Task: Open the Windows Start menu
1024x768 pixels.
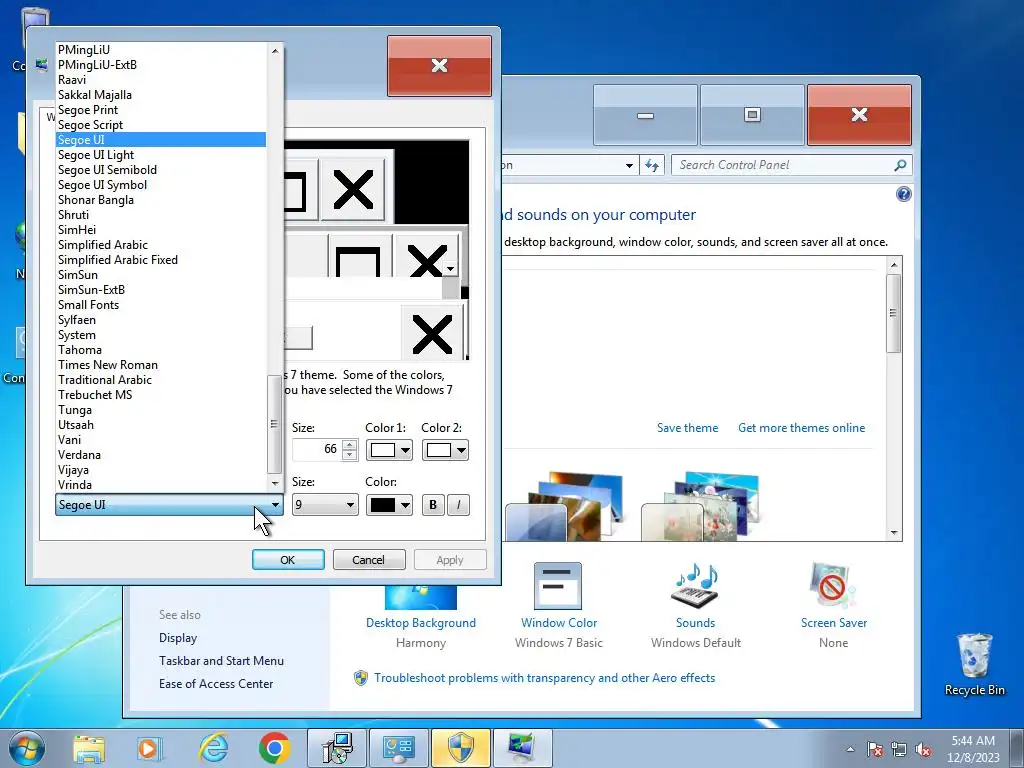Action: pyautogui.click(x=26, y=748)
